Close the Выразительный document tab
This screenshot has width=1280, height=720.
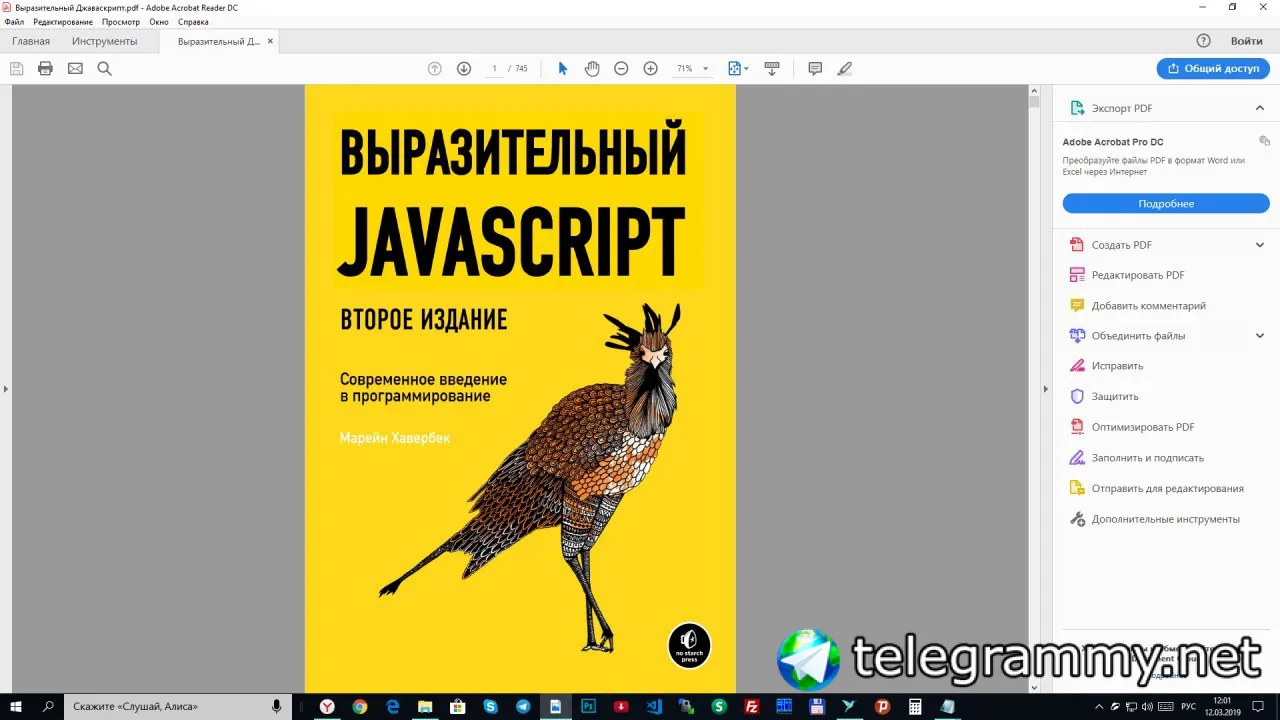[270, 41]
